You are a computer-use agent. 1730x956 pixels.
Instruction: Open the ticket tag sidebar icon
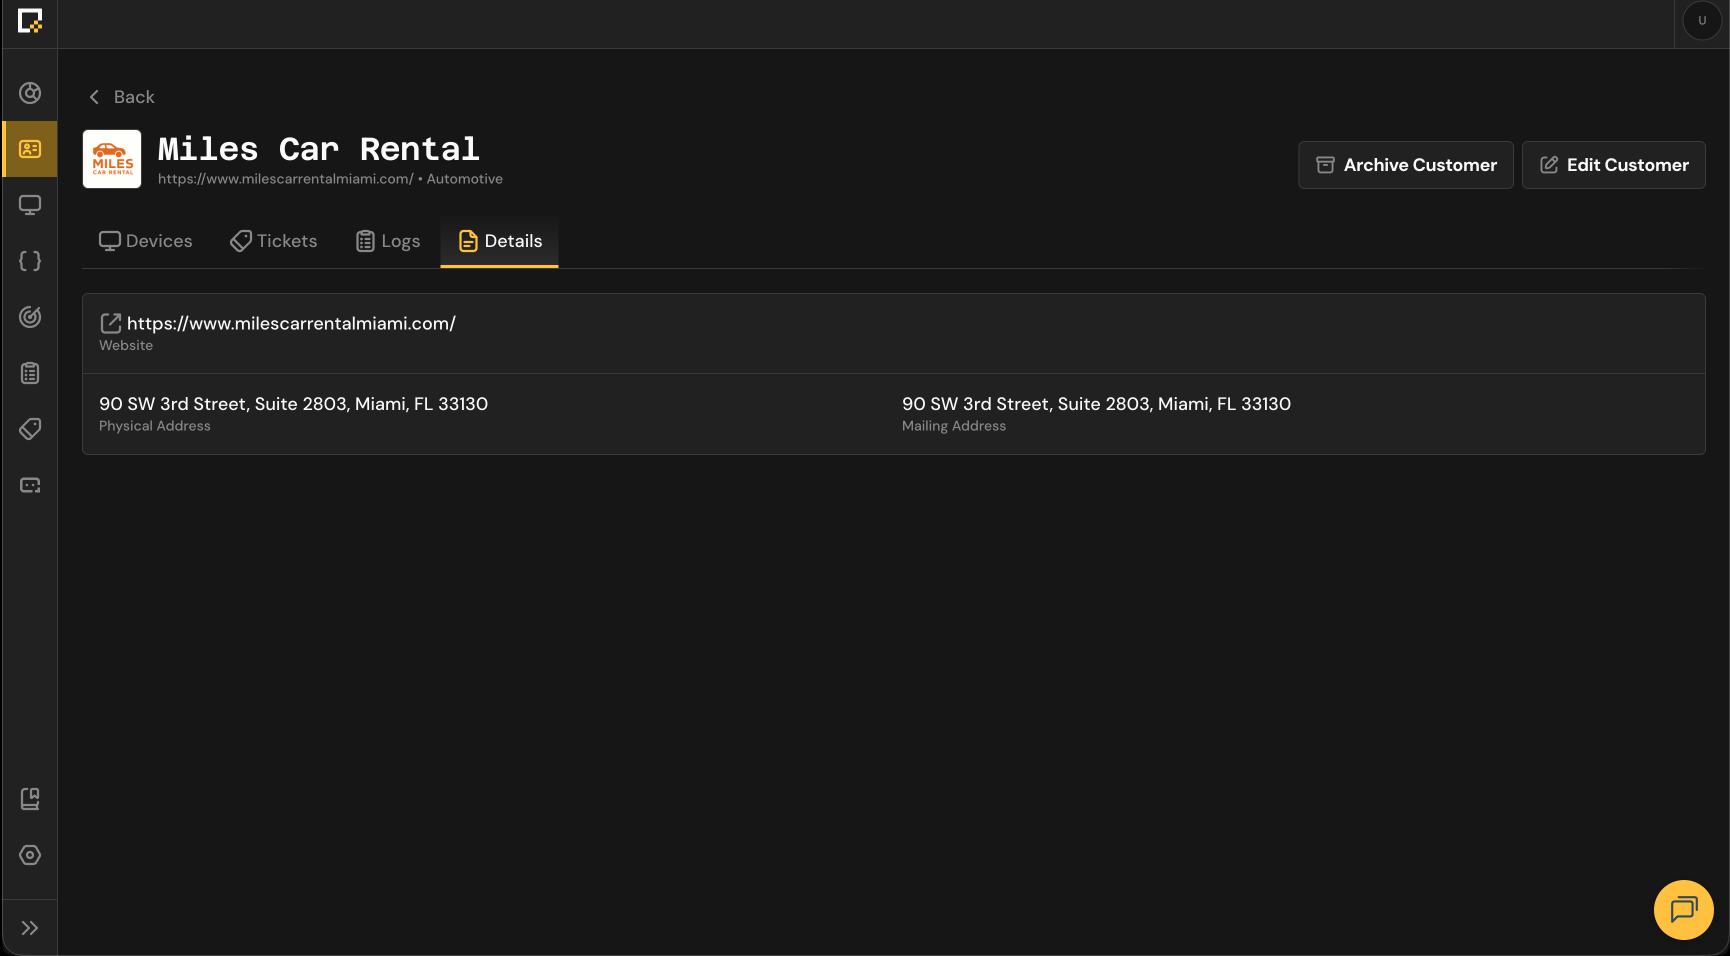30,429
